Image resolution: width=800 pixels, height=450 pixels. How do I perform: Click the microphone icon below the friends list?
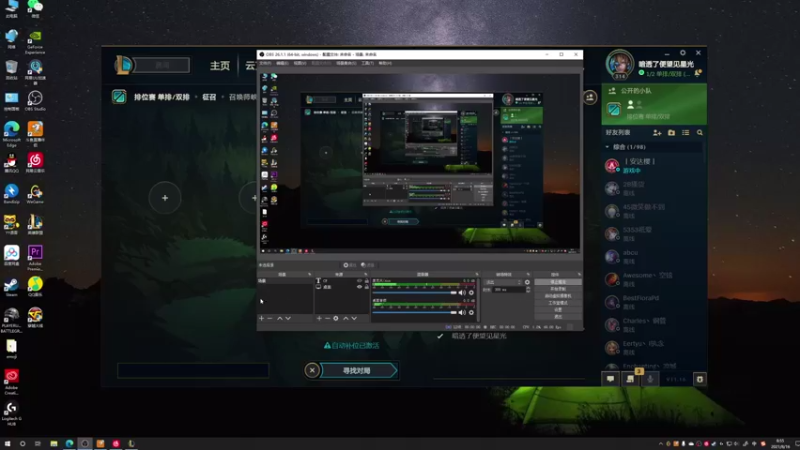[x=650, y=379]
